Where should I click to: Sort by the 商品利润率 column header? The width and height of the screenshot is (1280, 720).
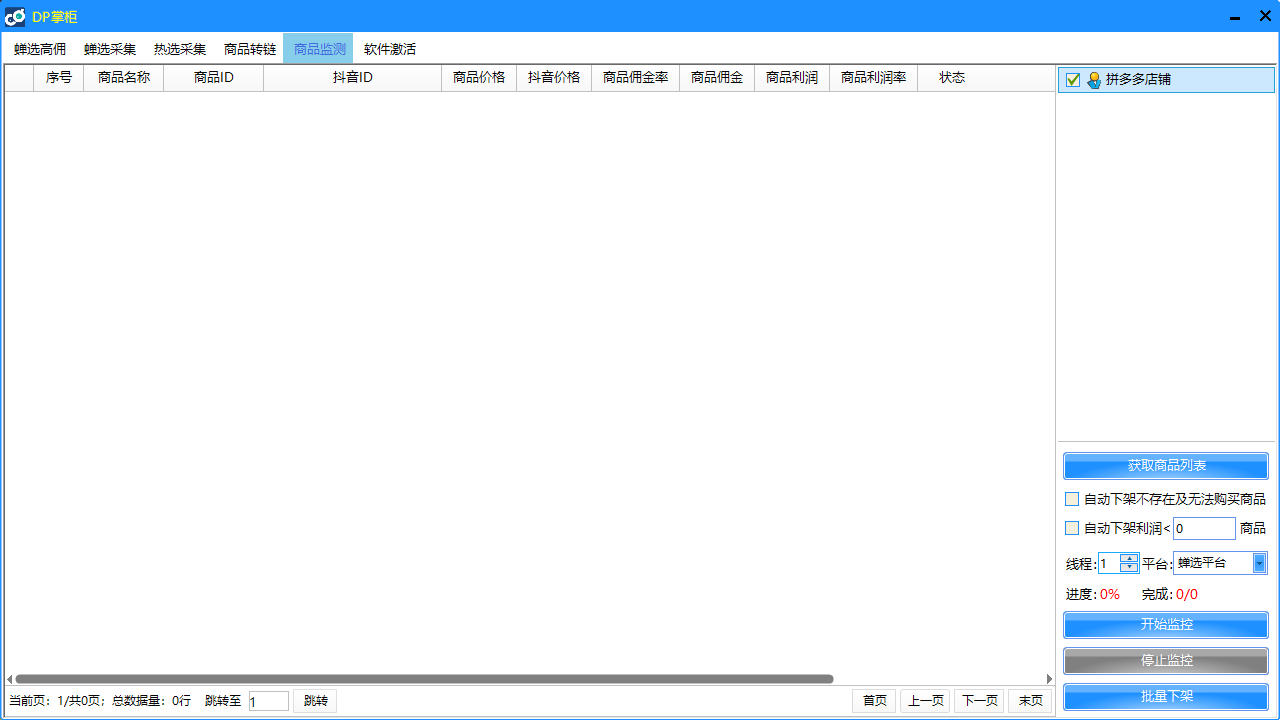click(873, 78)
